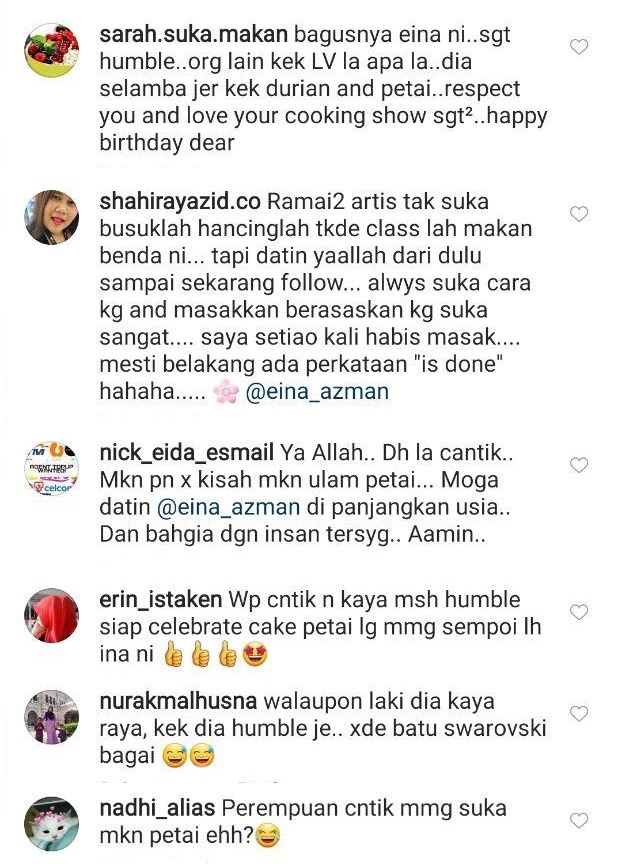Image resolution: width=622 pixels, height=864 pixels.
Task: Tap the heart next to nurakmalhusna's comment
Action: 579,714
